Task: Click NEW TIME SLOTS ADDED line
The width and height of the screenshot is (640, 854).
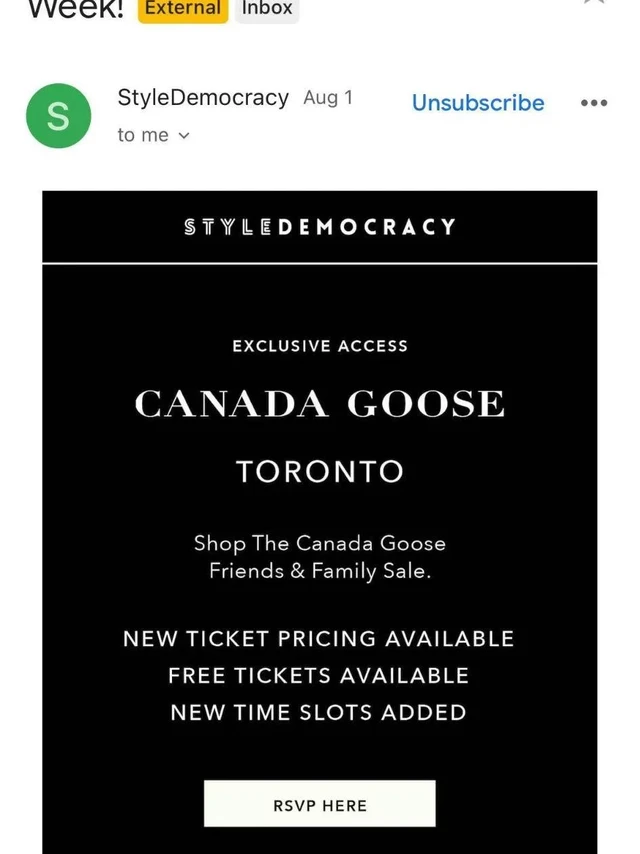Action: 318,713
